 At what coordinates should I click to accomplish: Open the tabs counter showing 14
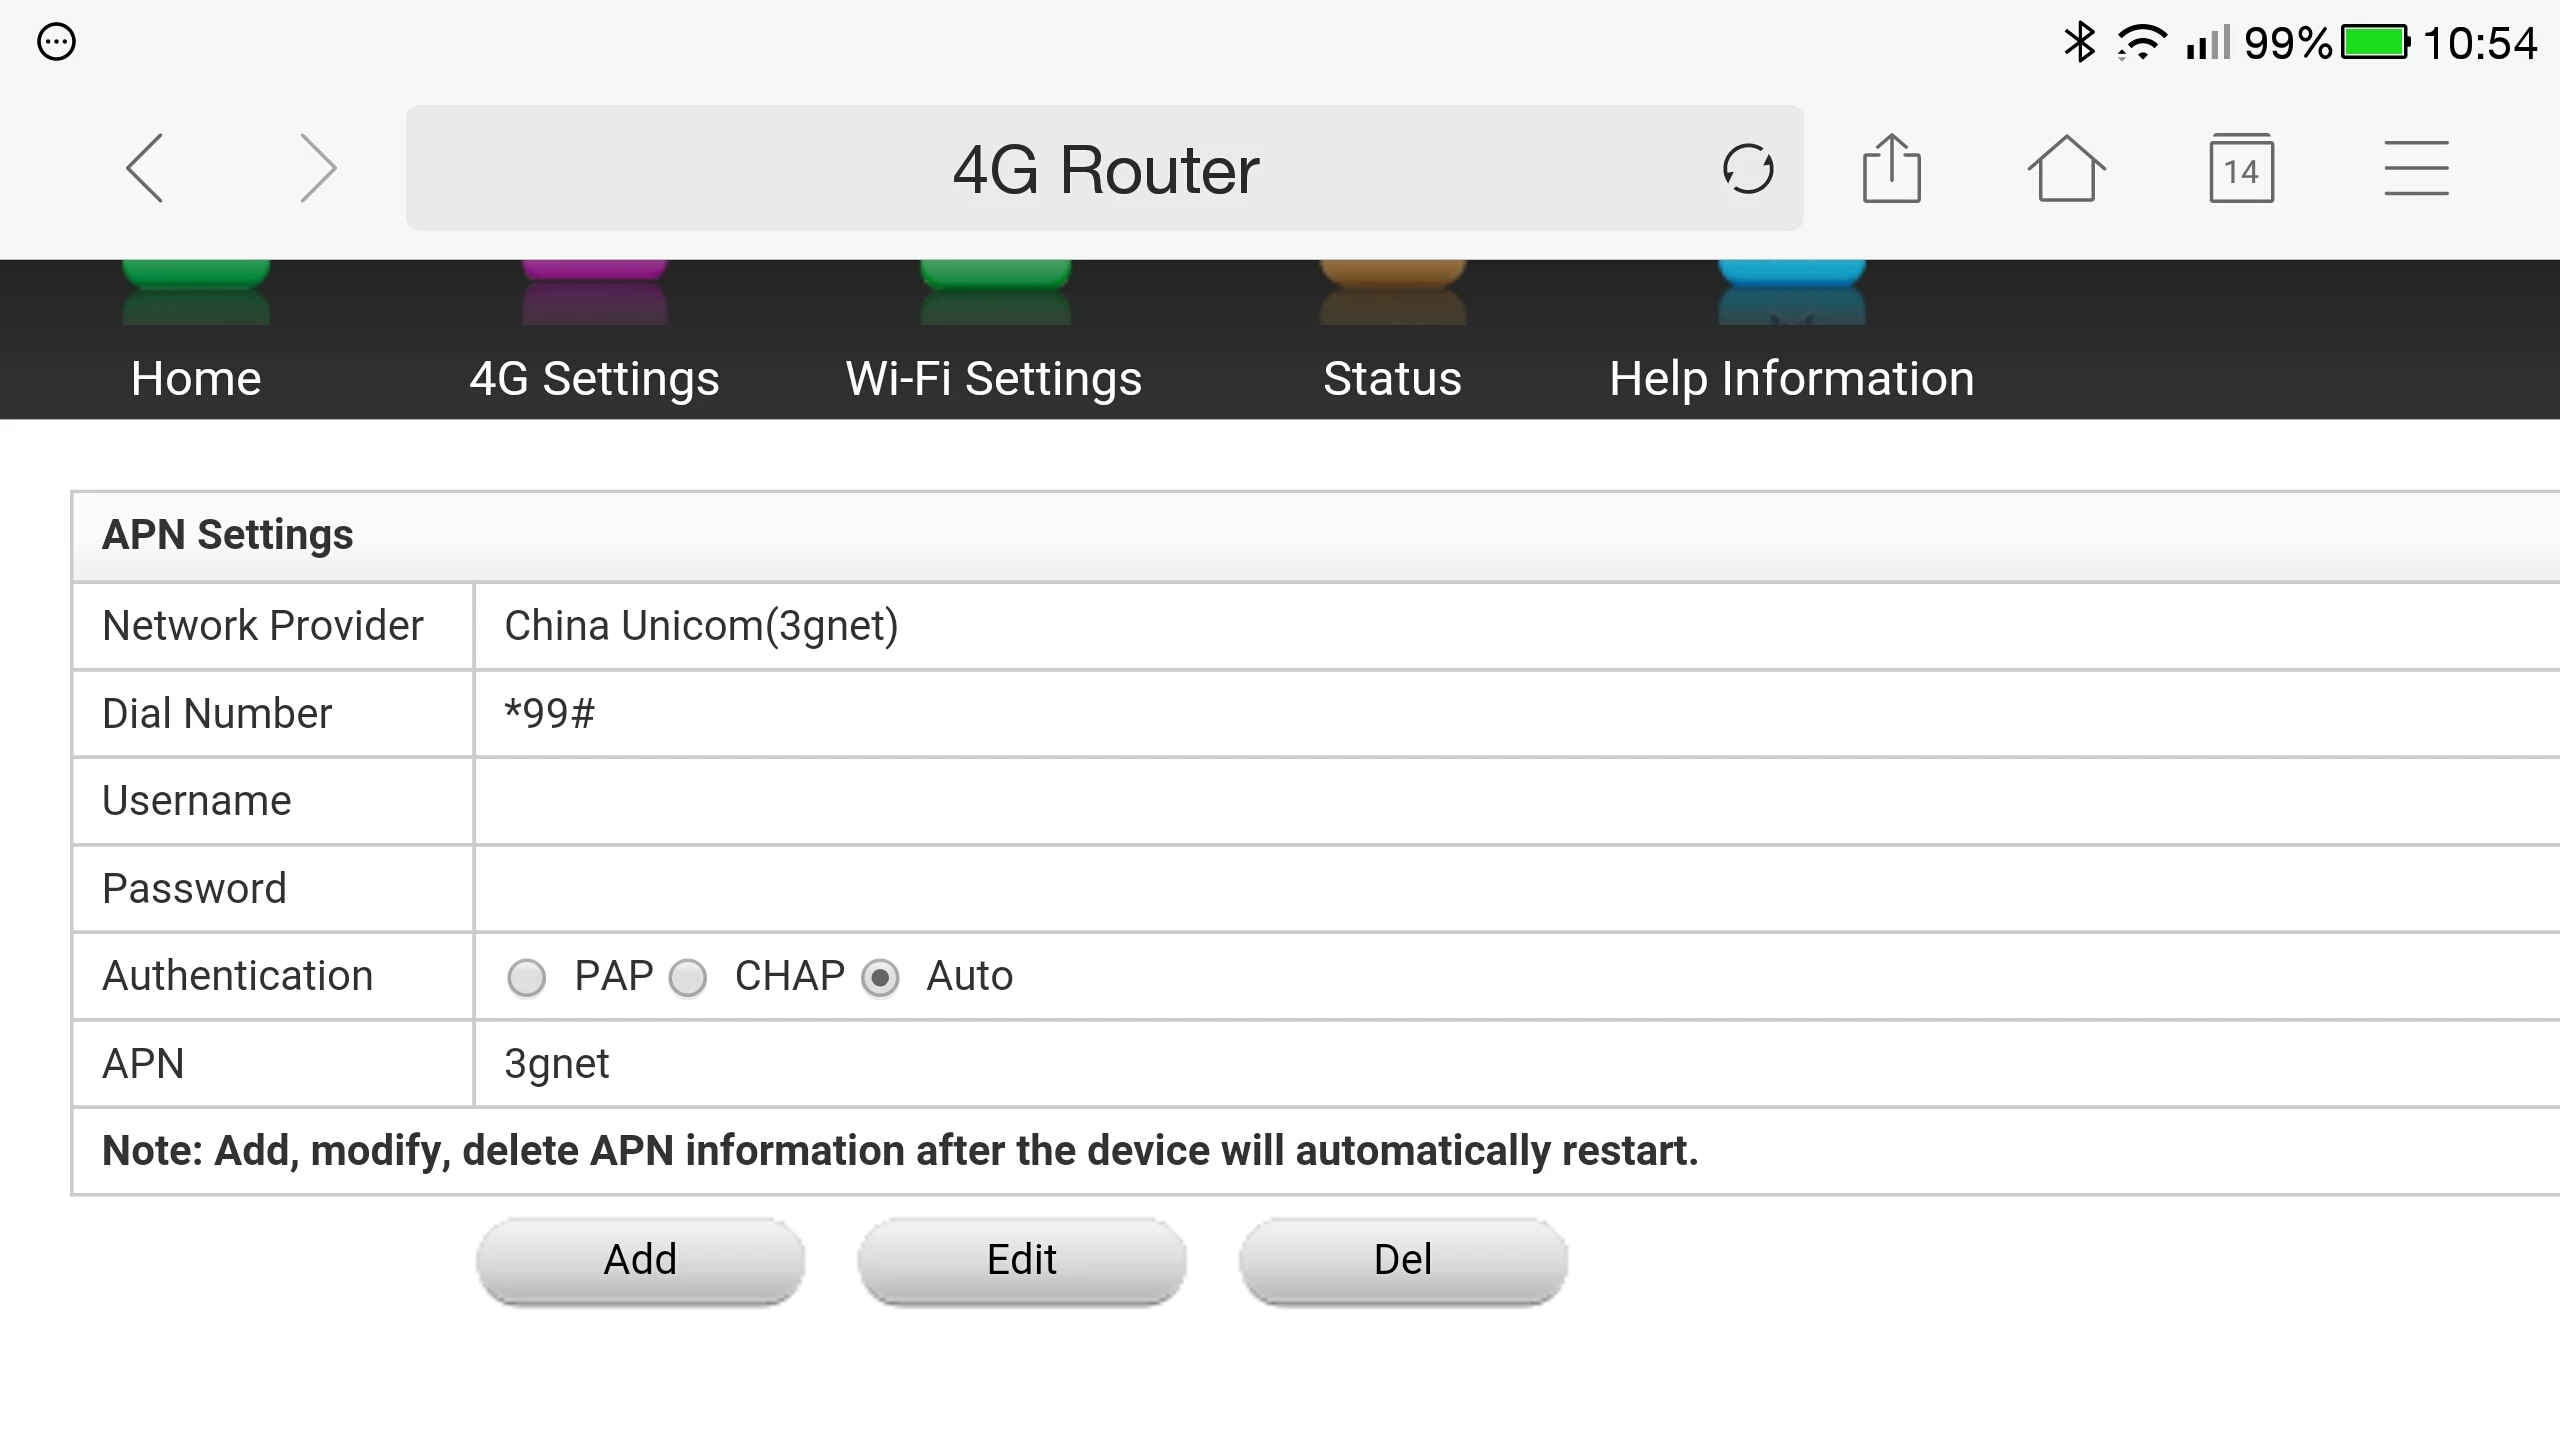[2241, 168]
